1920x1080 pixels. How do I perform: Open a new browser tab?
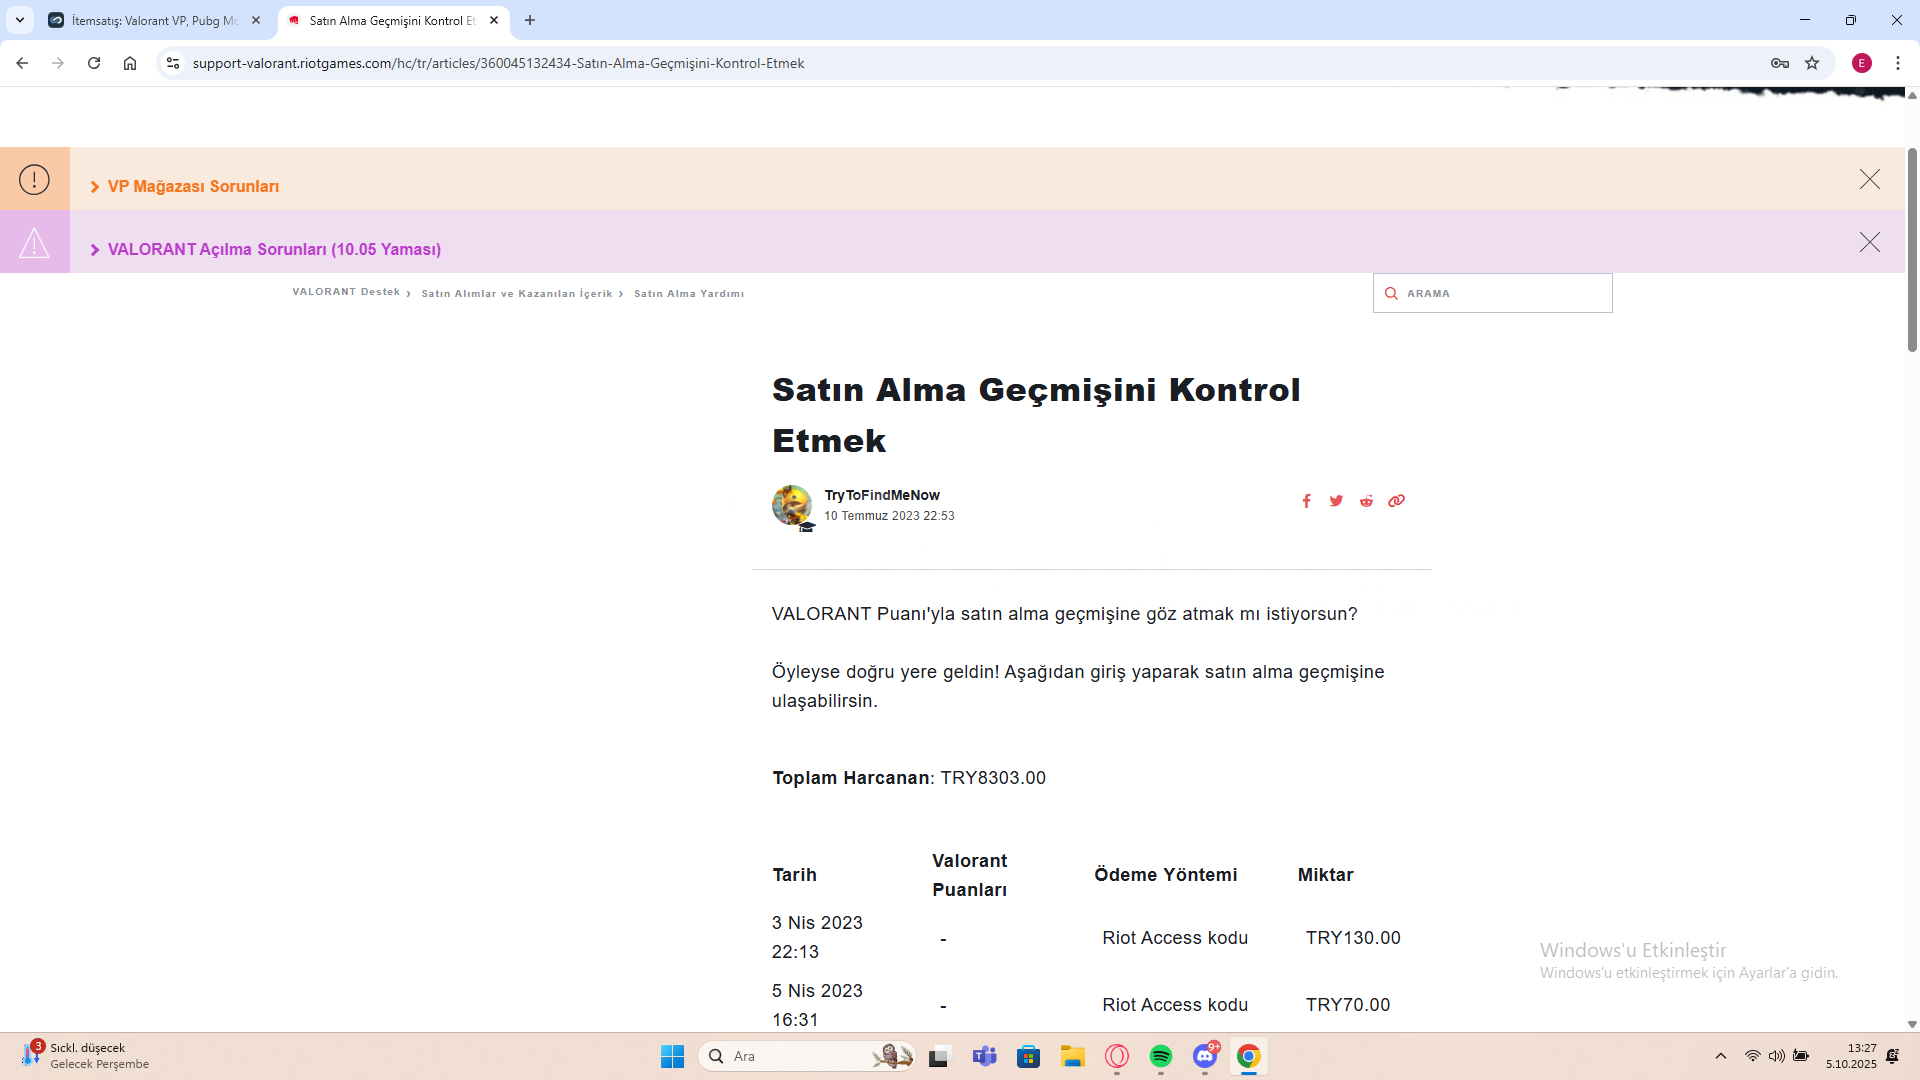click(530, 20)
